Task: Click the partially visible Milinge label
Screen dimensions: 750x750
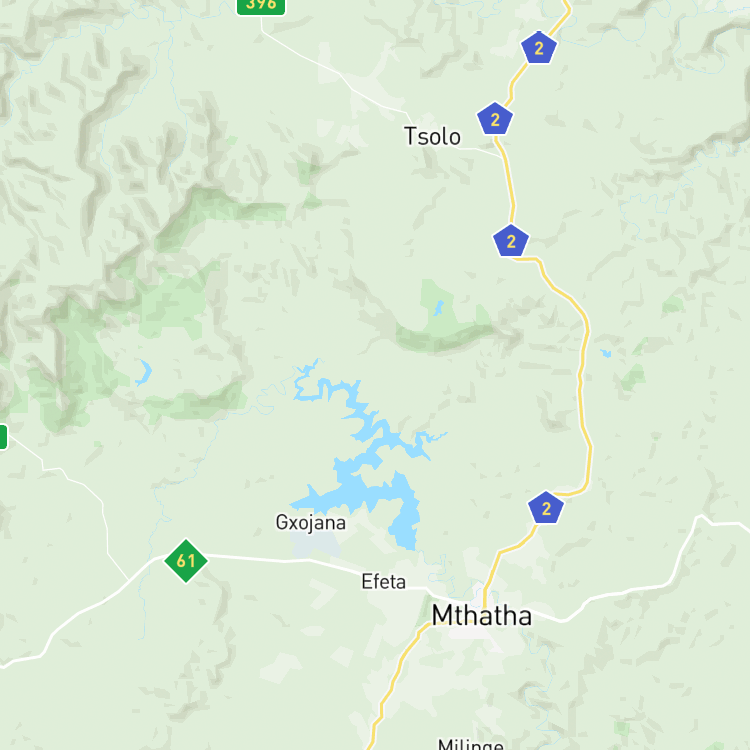Action: (471, 744)
